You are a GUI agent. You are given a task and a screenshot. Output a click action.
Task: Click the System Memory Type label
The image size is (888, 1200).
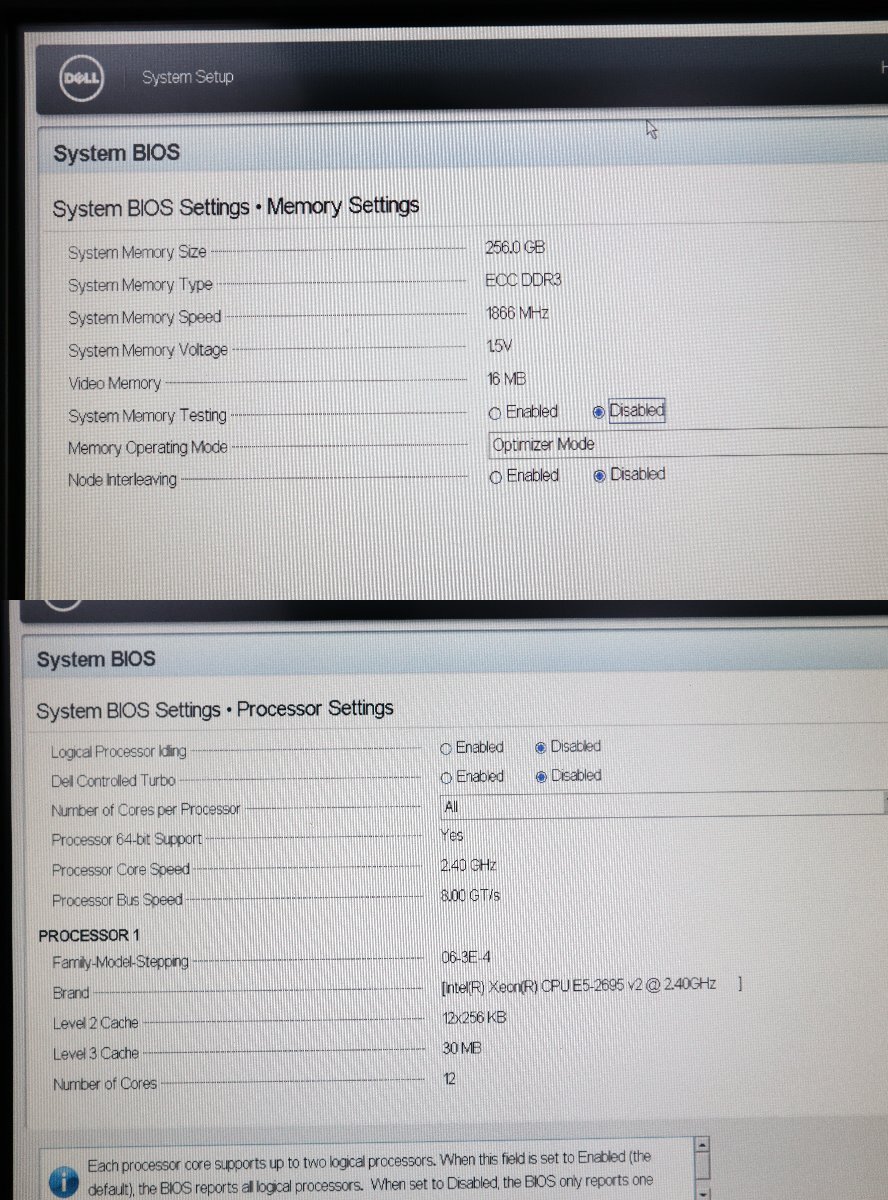click(140, 285)
